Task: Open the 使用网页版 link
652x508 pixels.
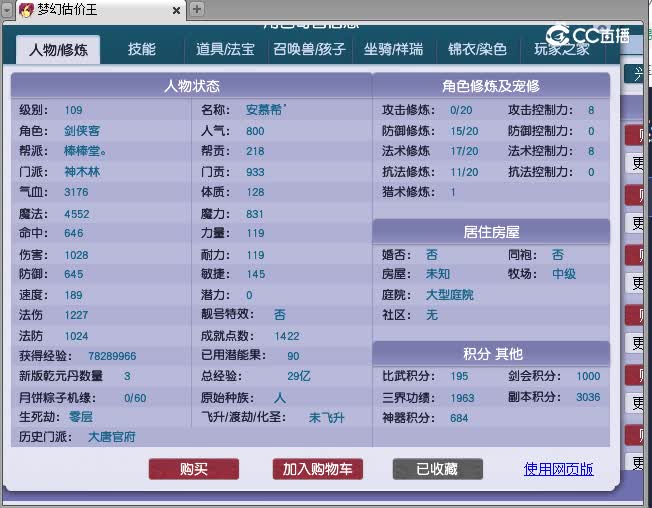Action: point(558,469)
